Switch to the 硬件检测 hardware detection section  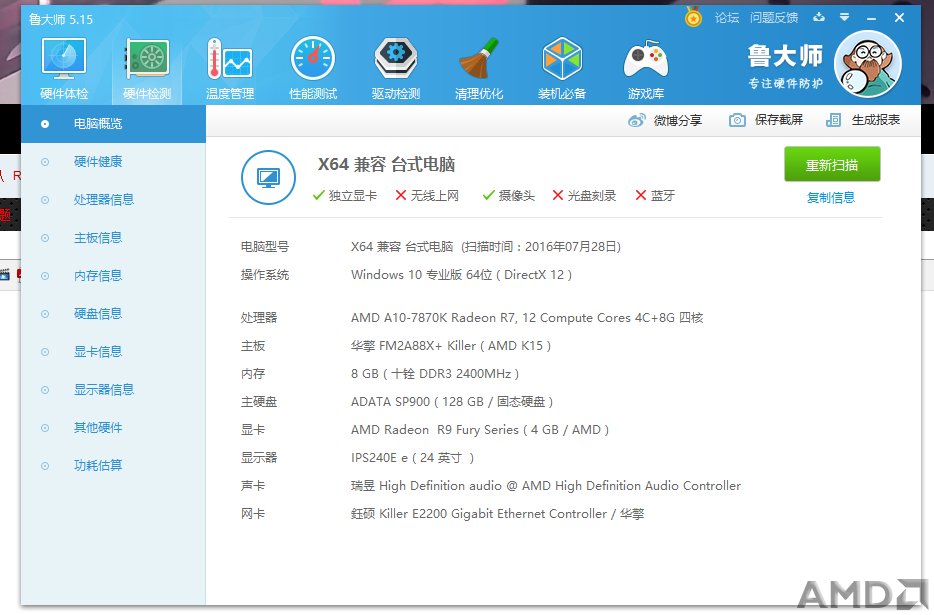(x=147, y=69)
